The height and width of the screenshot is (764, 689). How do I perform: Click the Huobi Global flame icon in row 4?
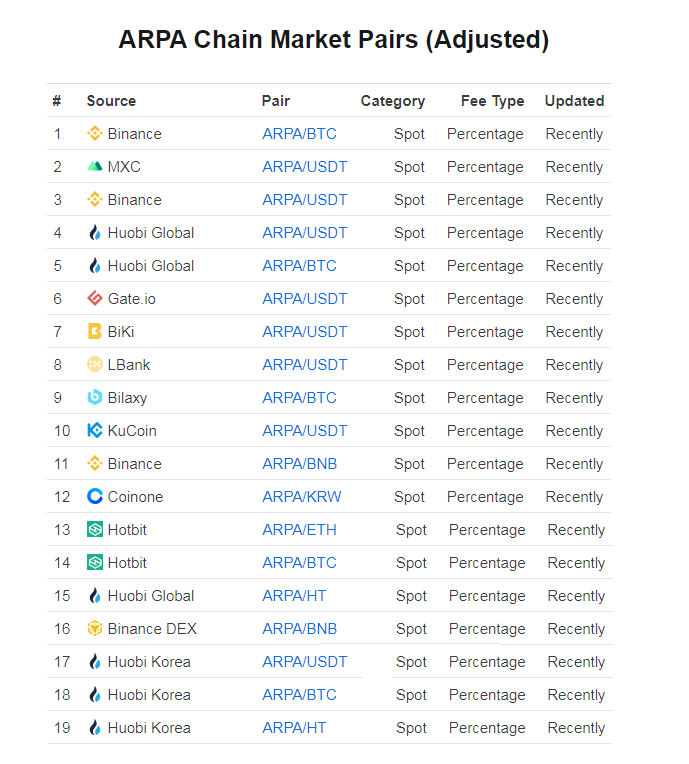point(95,232)
